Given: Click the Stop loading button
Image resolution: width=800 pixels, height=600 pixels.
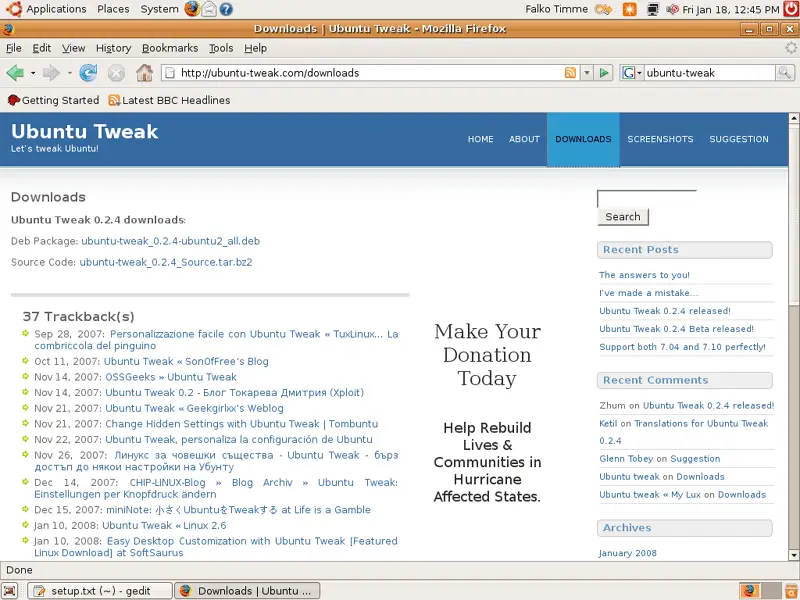Looking at the screenshot, I should coord(116,73).
